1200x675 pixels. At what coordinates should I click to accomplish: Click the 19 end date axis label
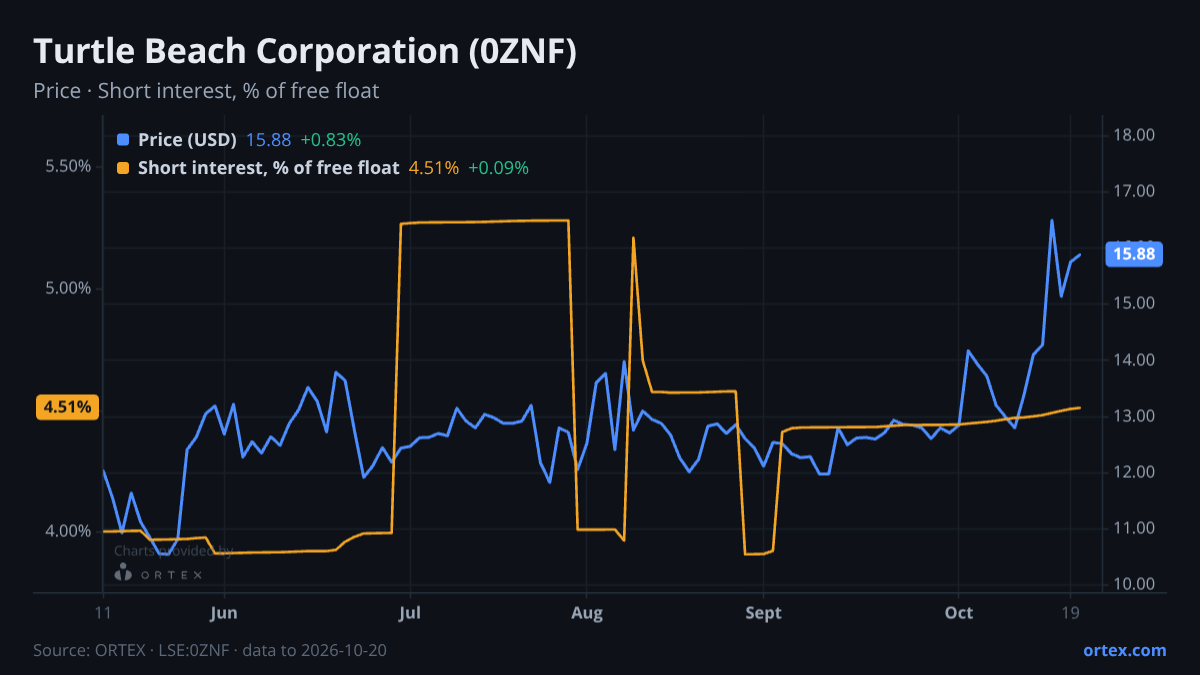(x=1071, y=613)
